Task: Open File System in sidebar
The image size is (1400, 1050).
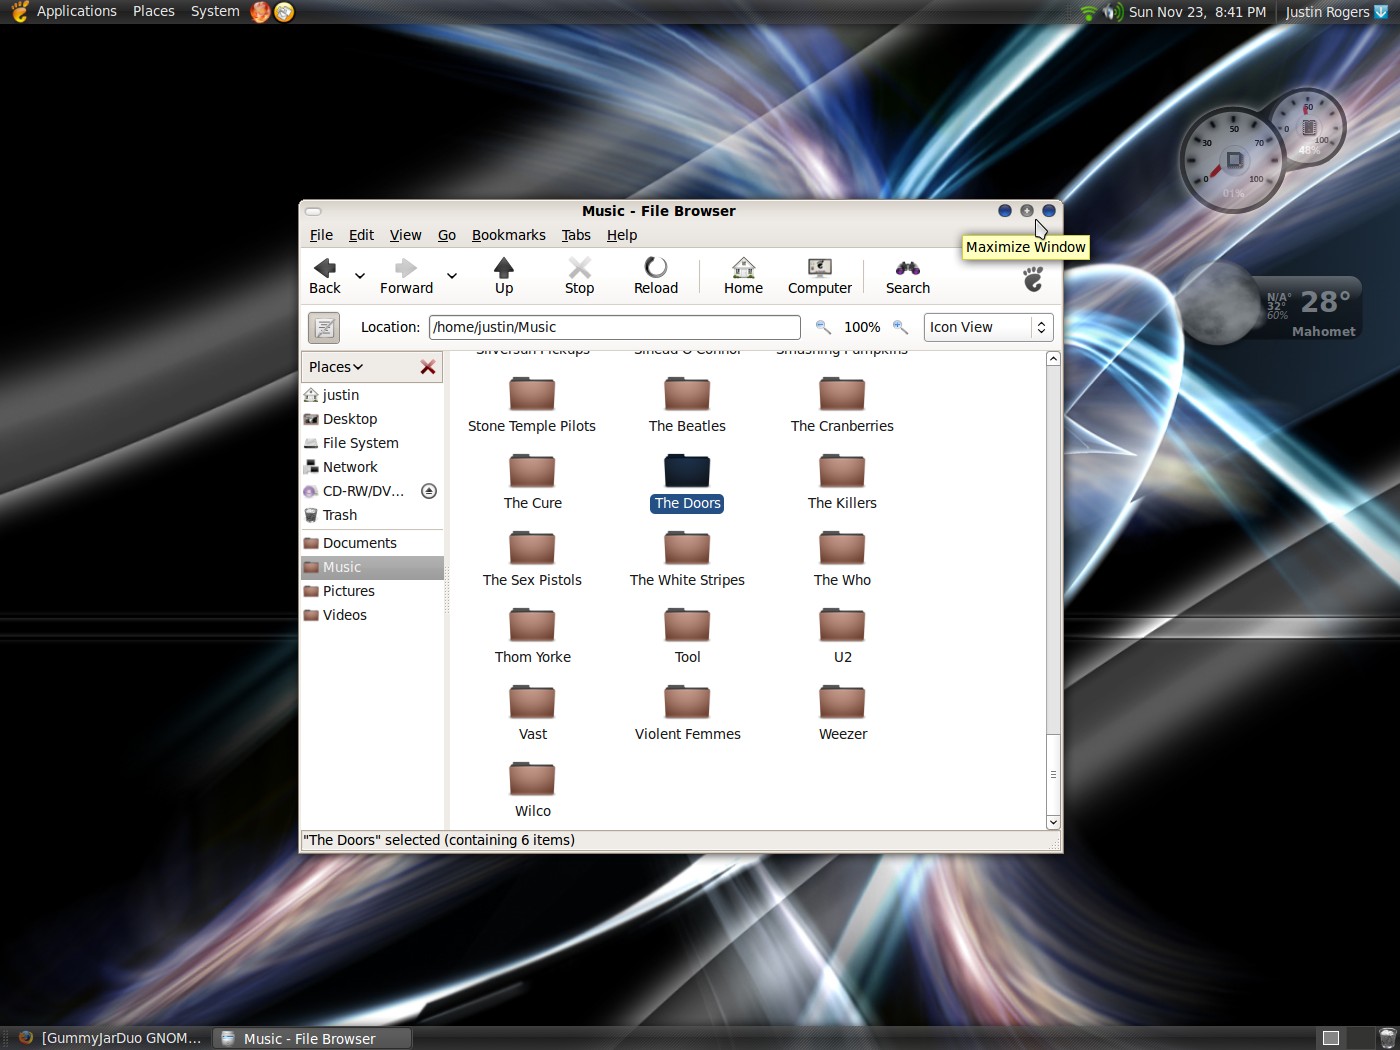Action: coord(372,443)
